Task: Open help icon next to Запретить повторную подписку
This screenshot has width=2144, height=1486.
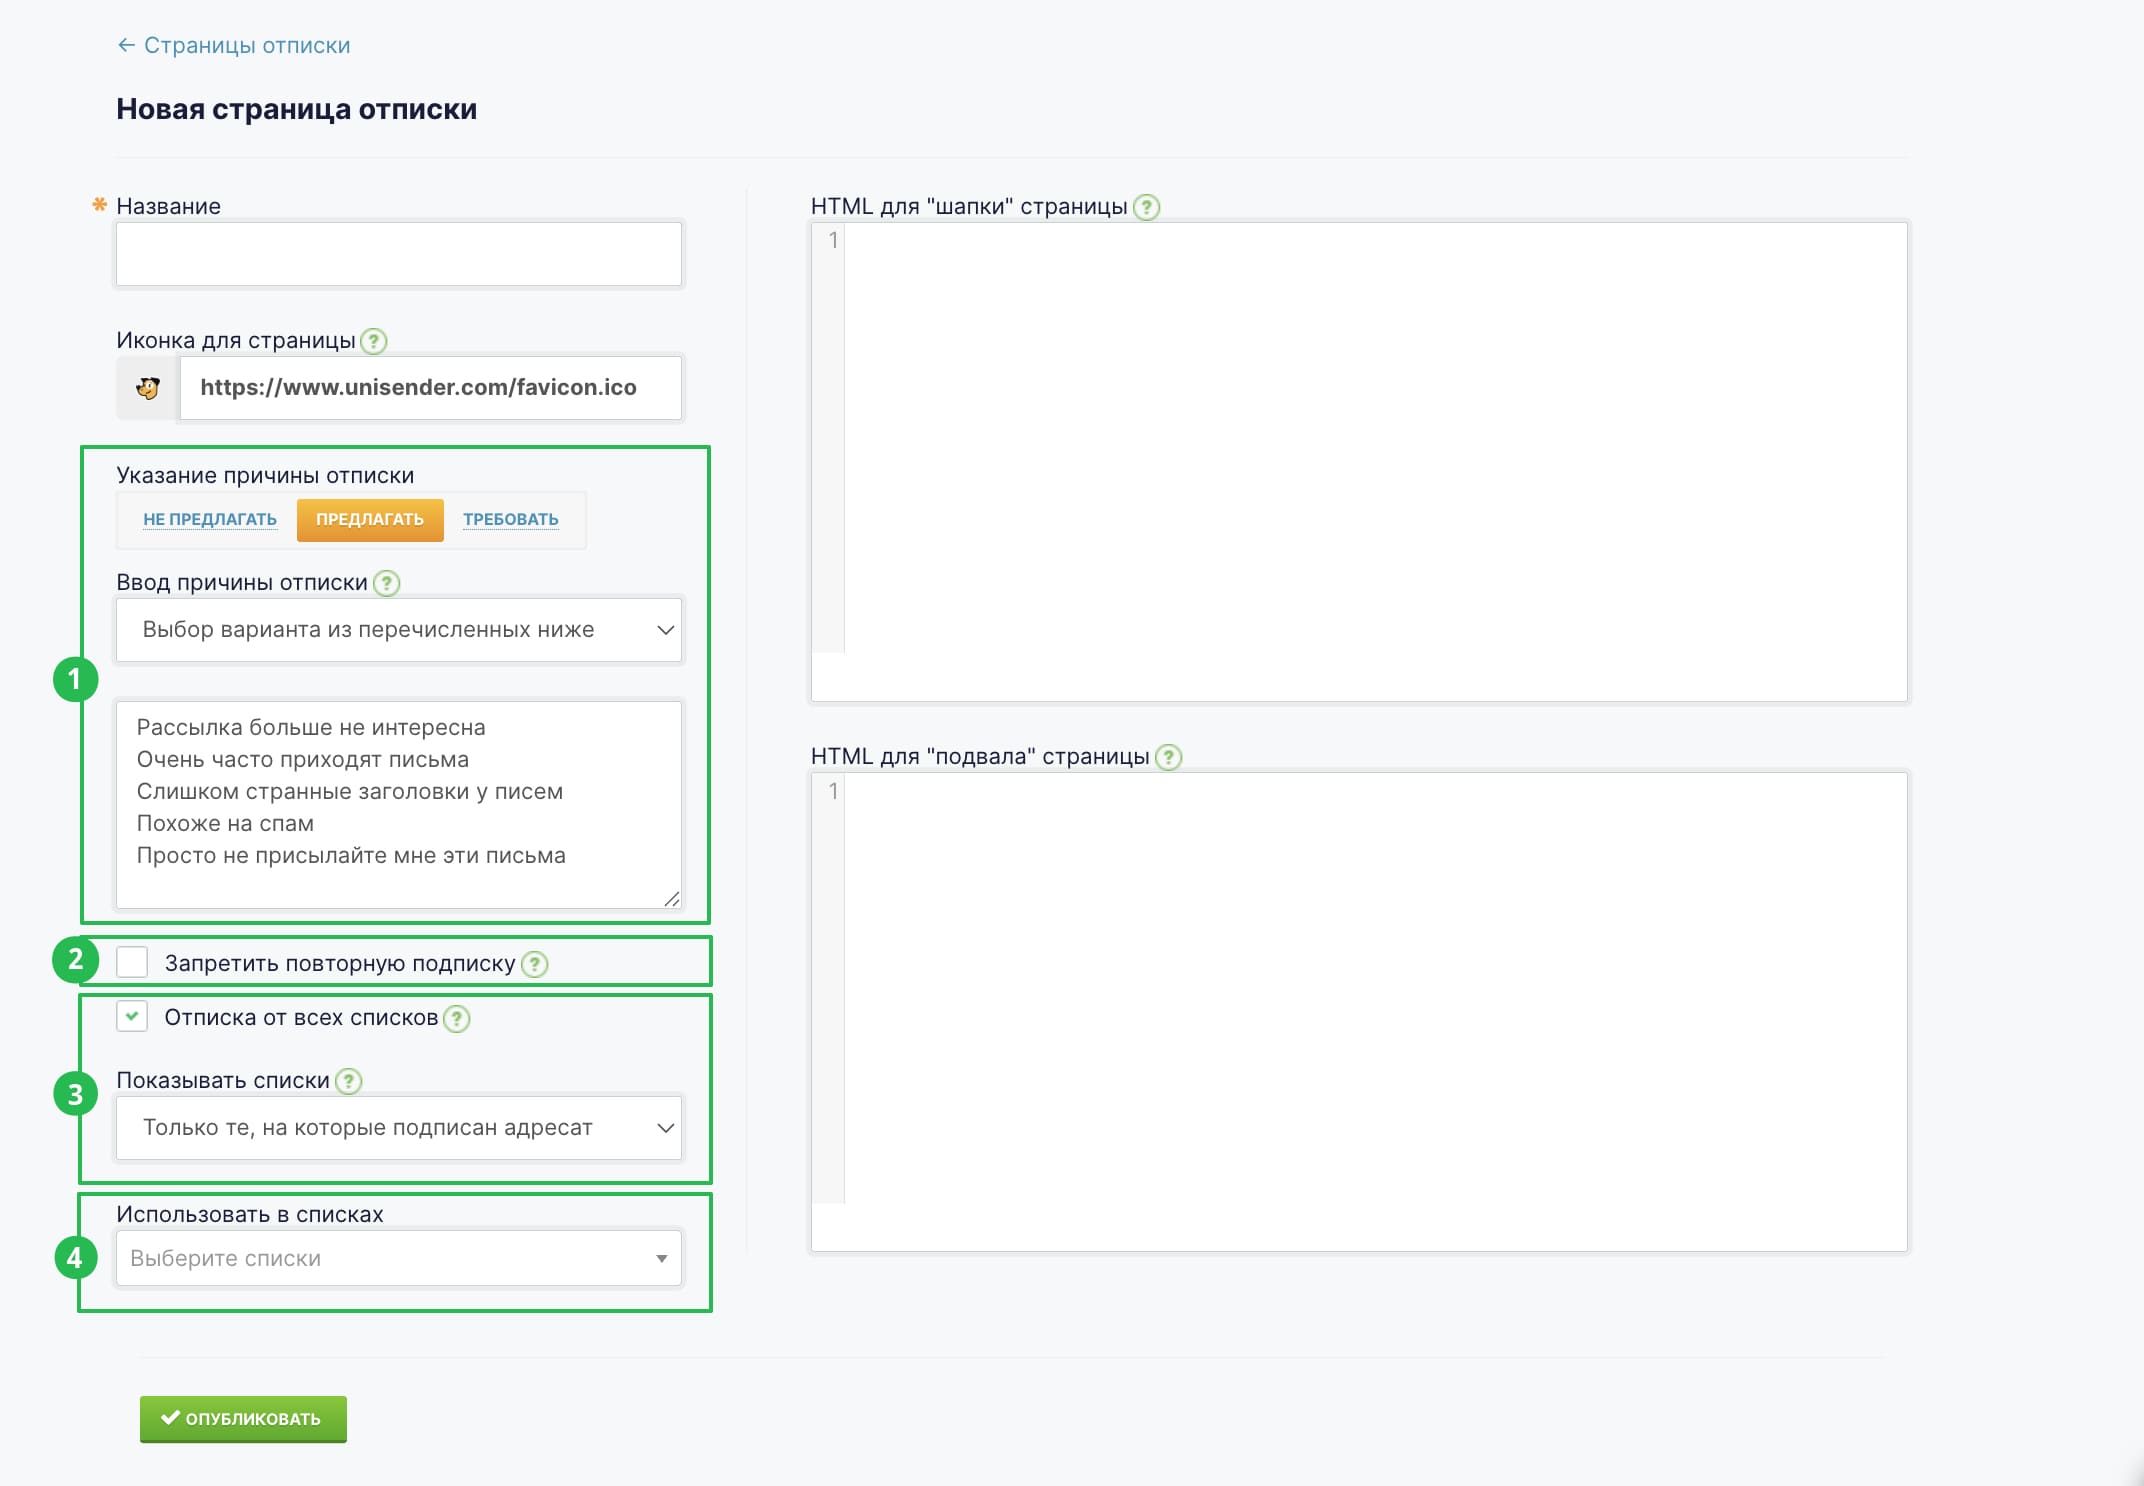Action: [x=536, y=964]
